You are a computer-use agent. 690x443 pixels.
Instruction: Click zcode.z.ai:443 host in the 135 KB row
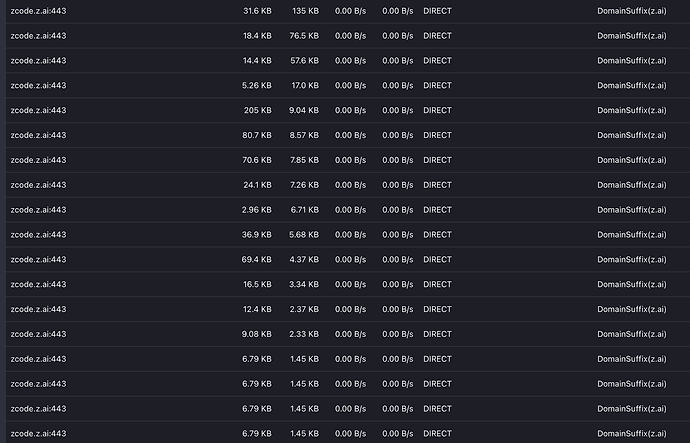(x=38, y=11)
